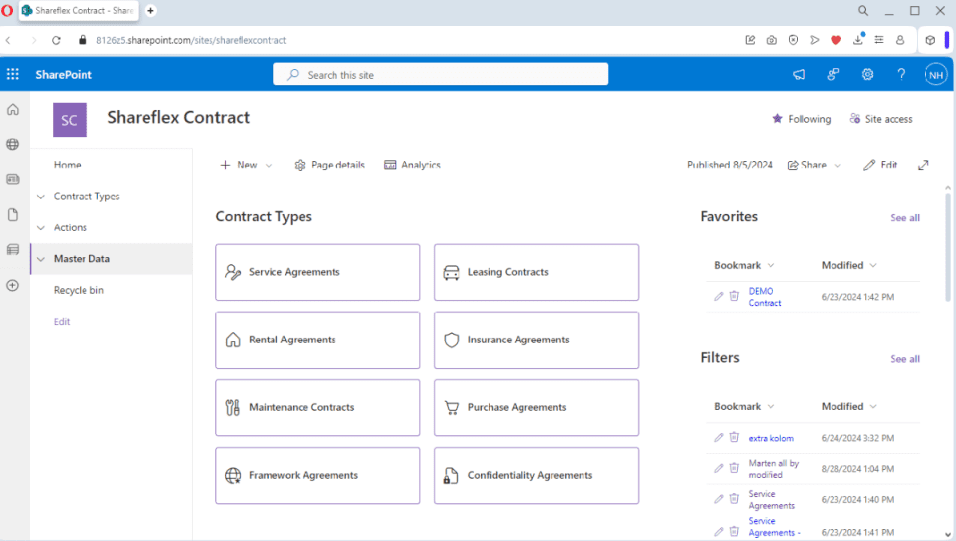Click the SC site logo tile
Viewport: 956px width, 541px height.
(x=70, y=120)
